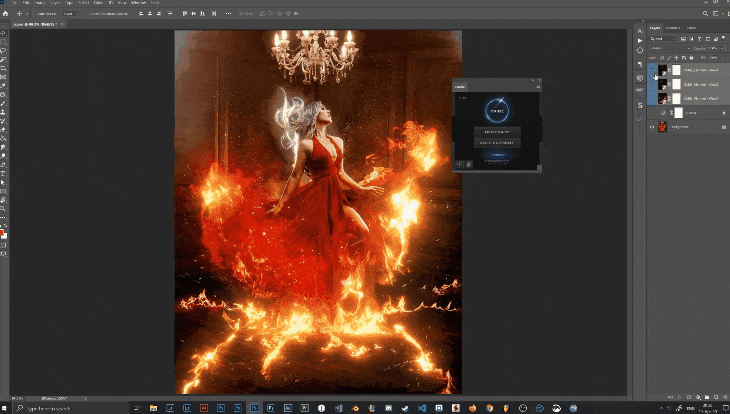730x414 pixels.
Task: Click the S plugin icon in panel dock
Action: coord(640,106)
